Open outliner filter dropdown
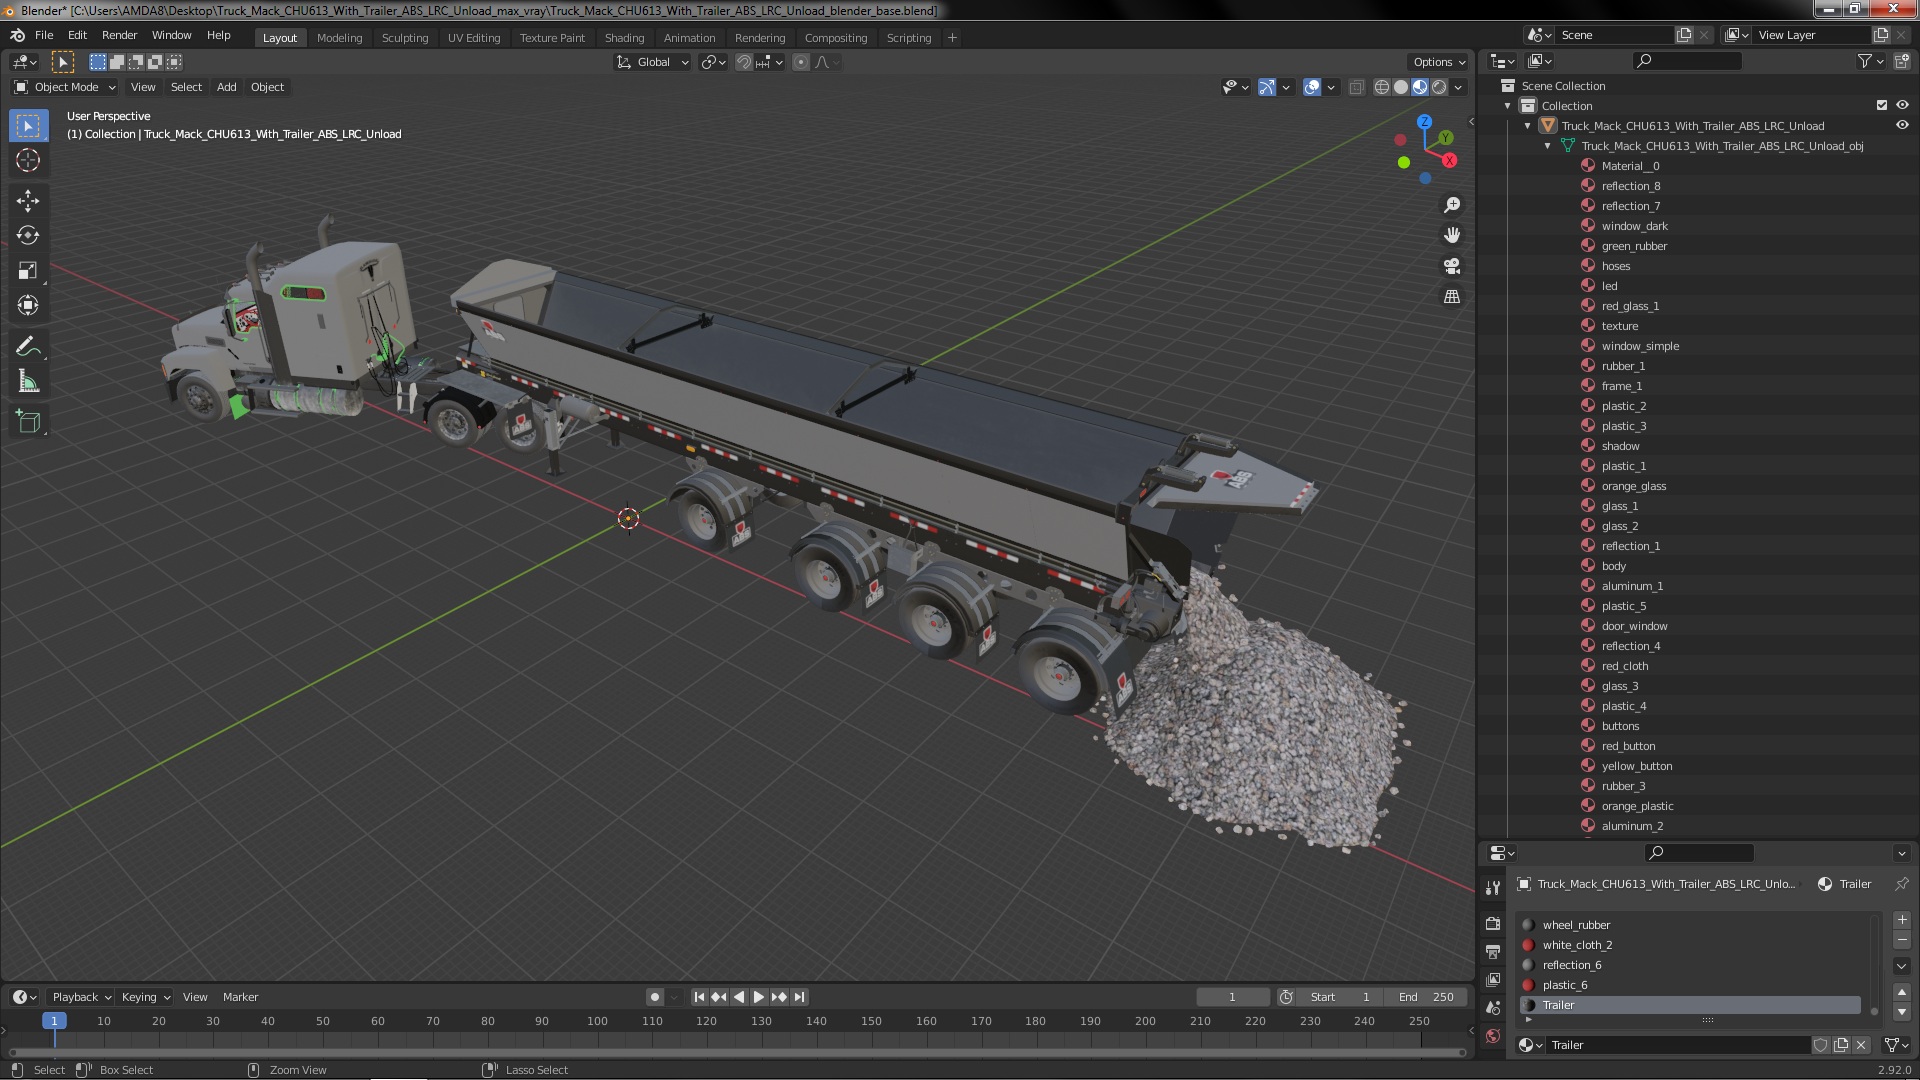The image size is (1920, 1080). 1870,61
